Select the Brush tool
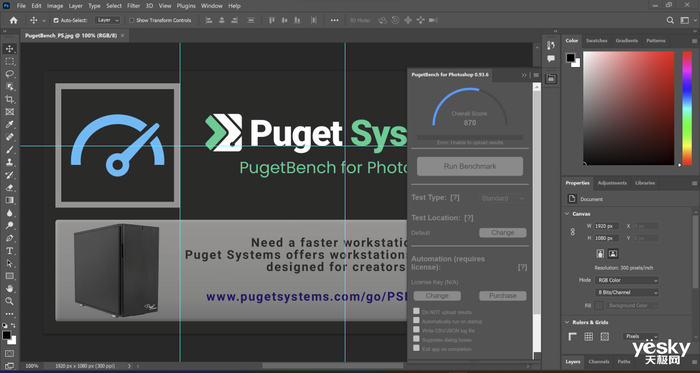Viewport: 700px width, 373px height. (9, 149)
